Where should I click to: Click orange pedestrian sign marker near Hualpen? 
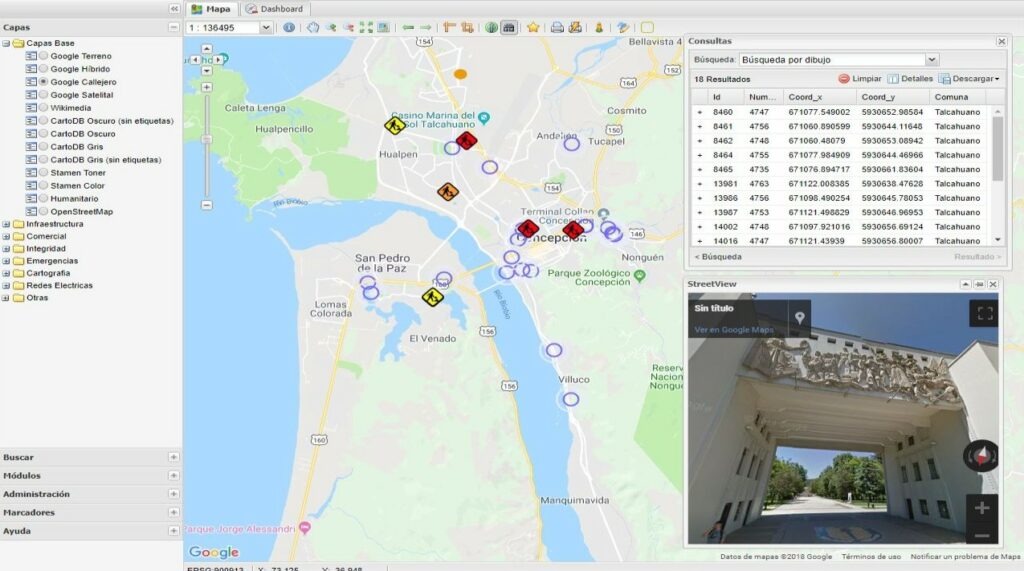pyautogui.click(x=447, y=191)
